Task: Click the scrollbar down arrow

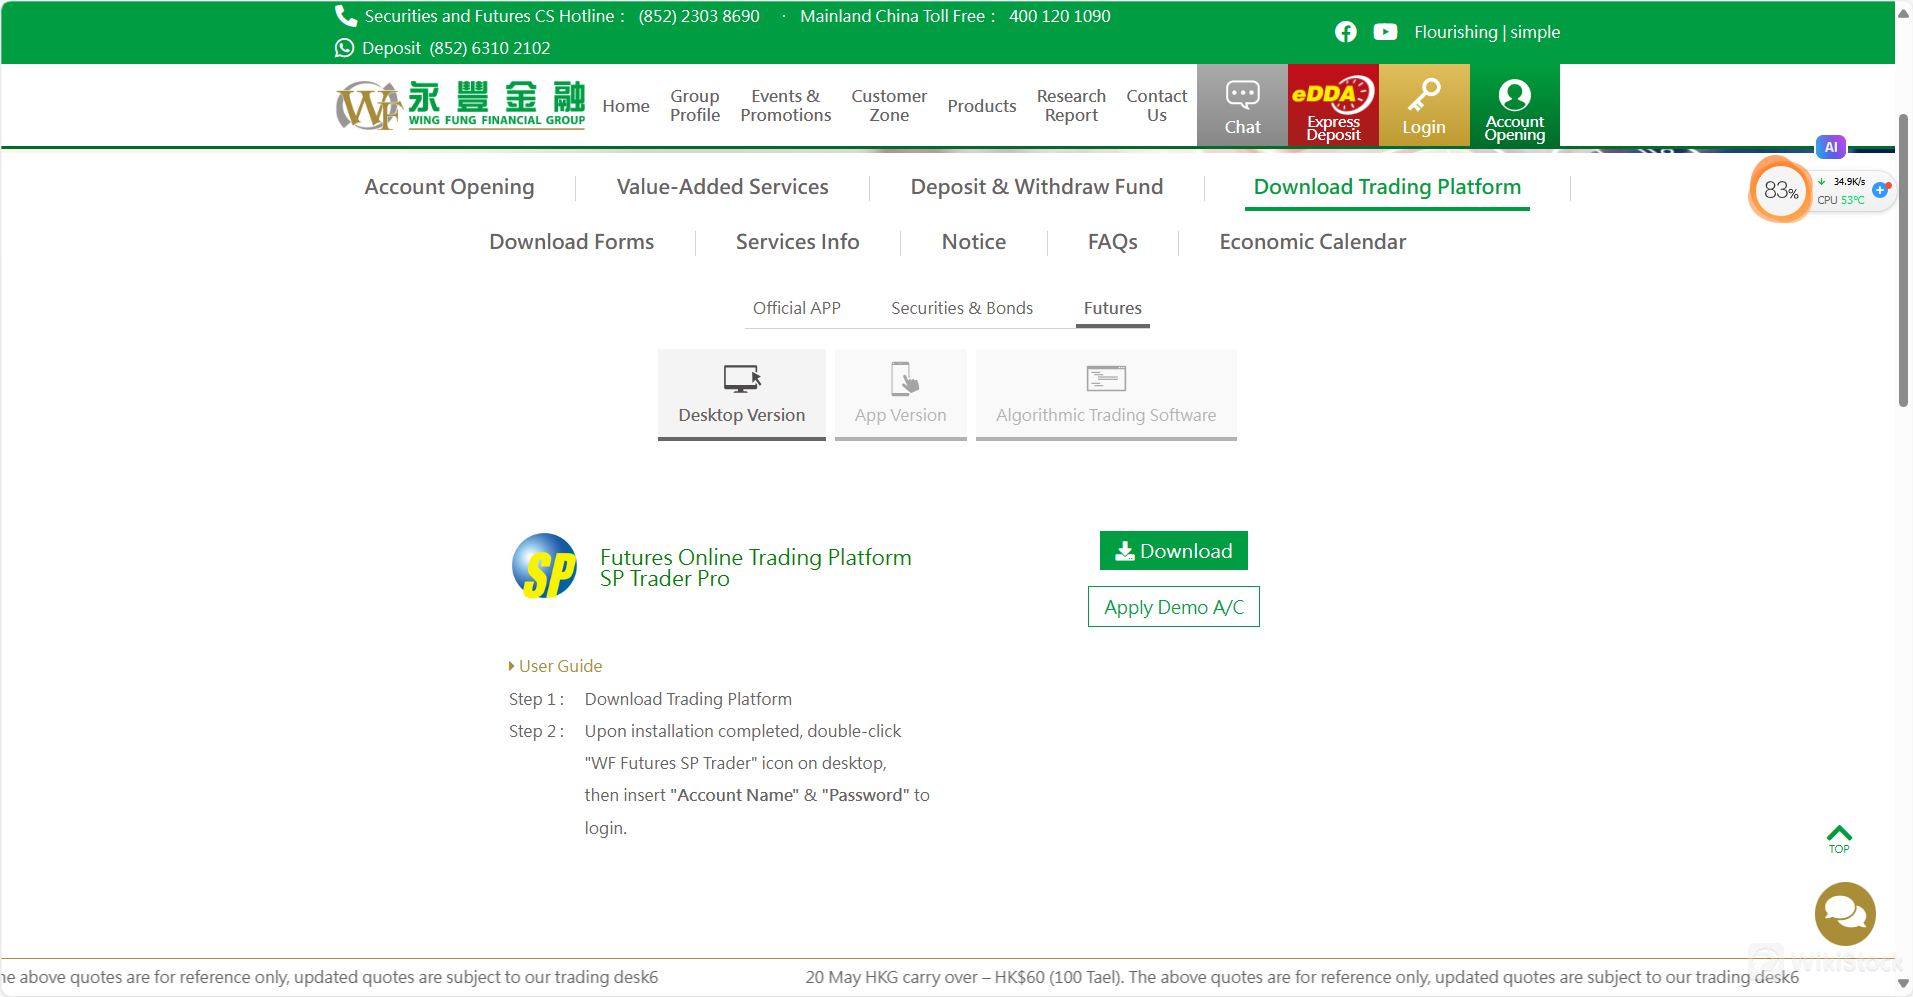Action: pyautogui.click(x=1904, y=984)
